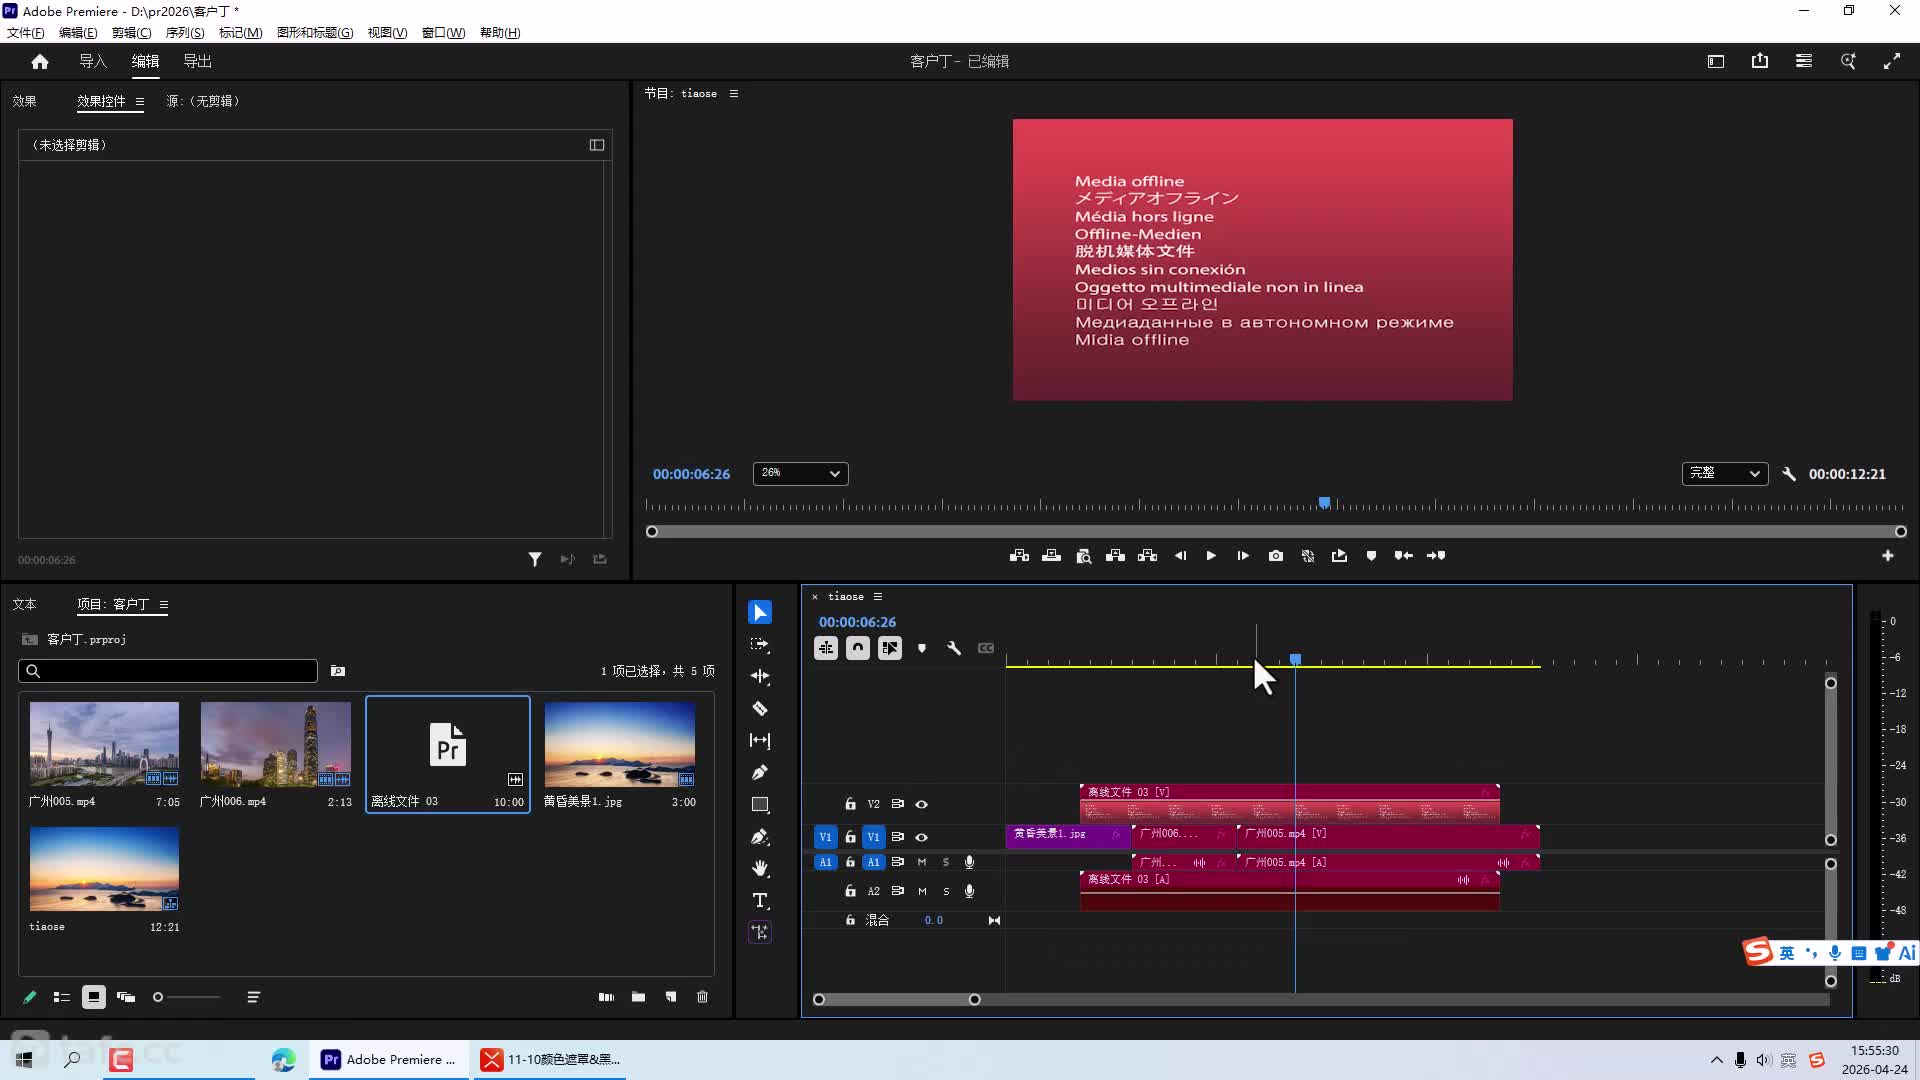Open project panel 客户丁 menu
The width and height of the screenshot is (1920, 1080).
click(x=164, y=605)
